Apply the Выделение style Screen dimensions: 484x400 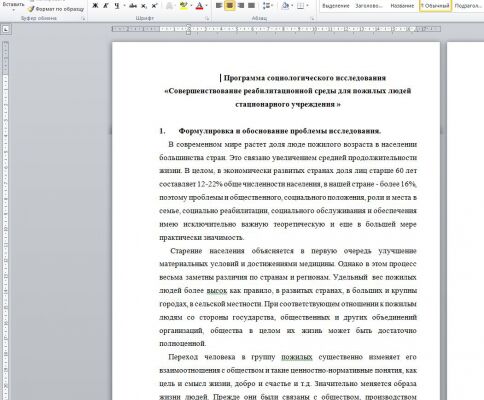click(336, 6)
